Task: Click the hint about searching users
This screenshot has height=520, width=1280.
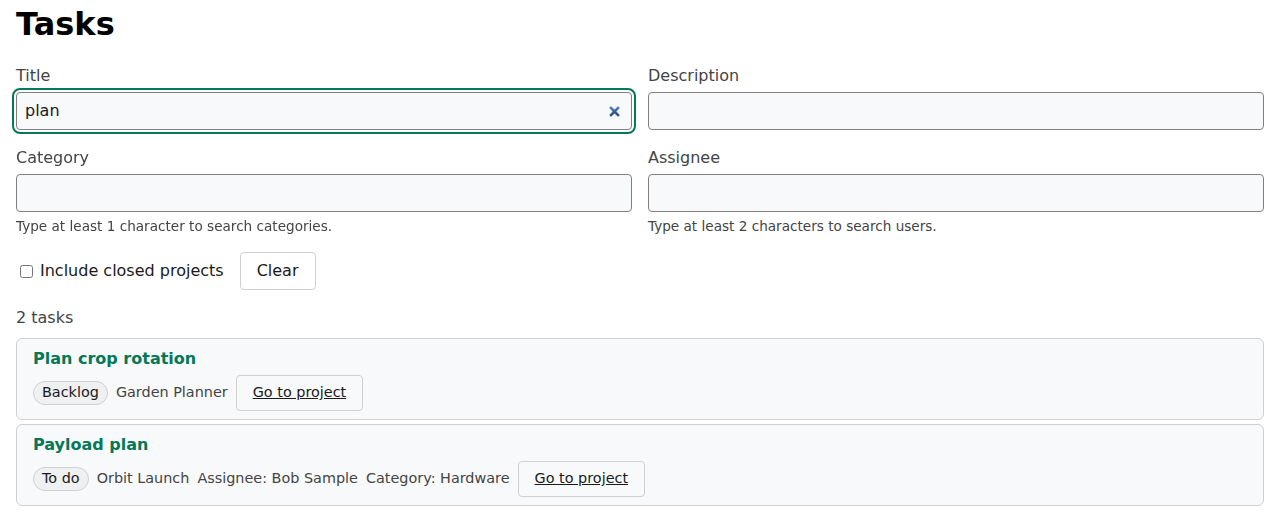Action: [792, 226]
